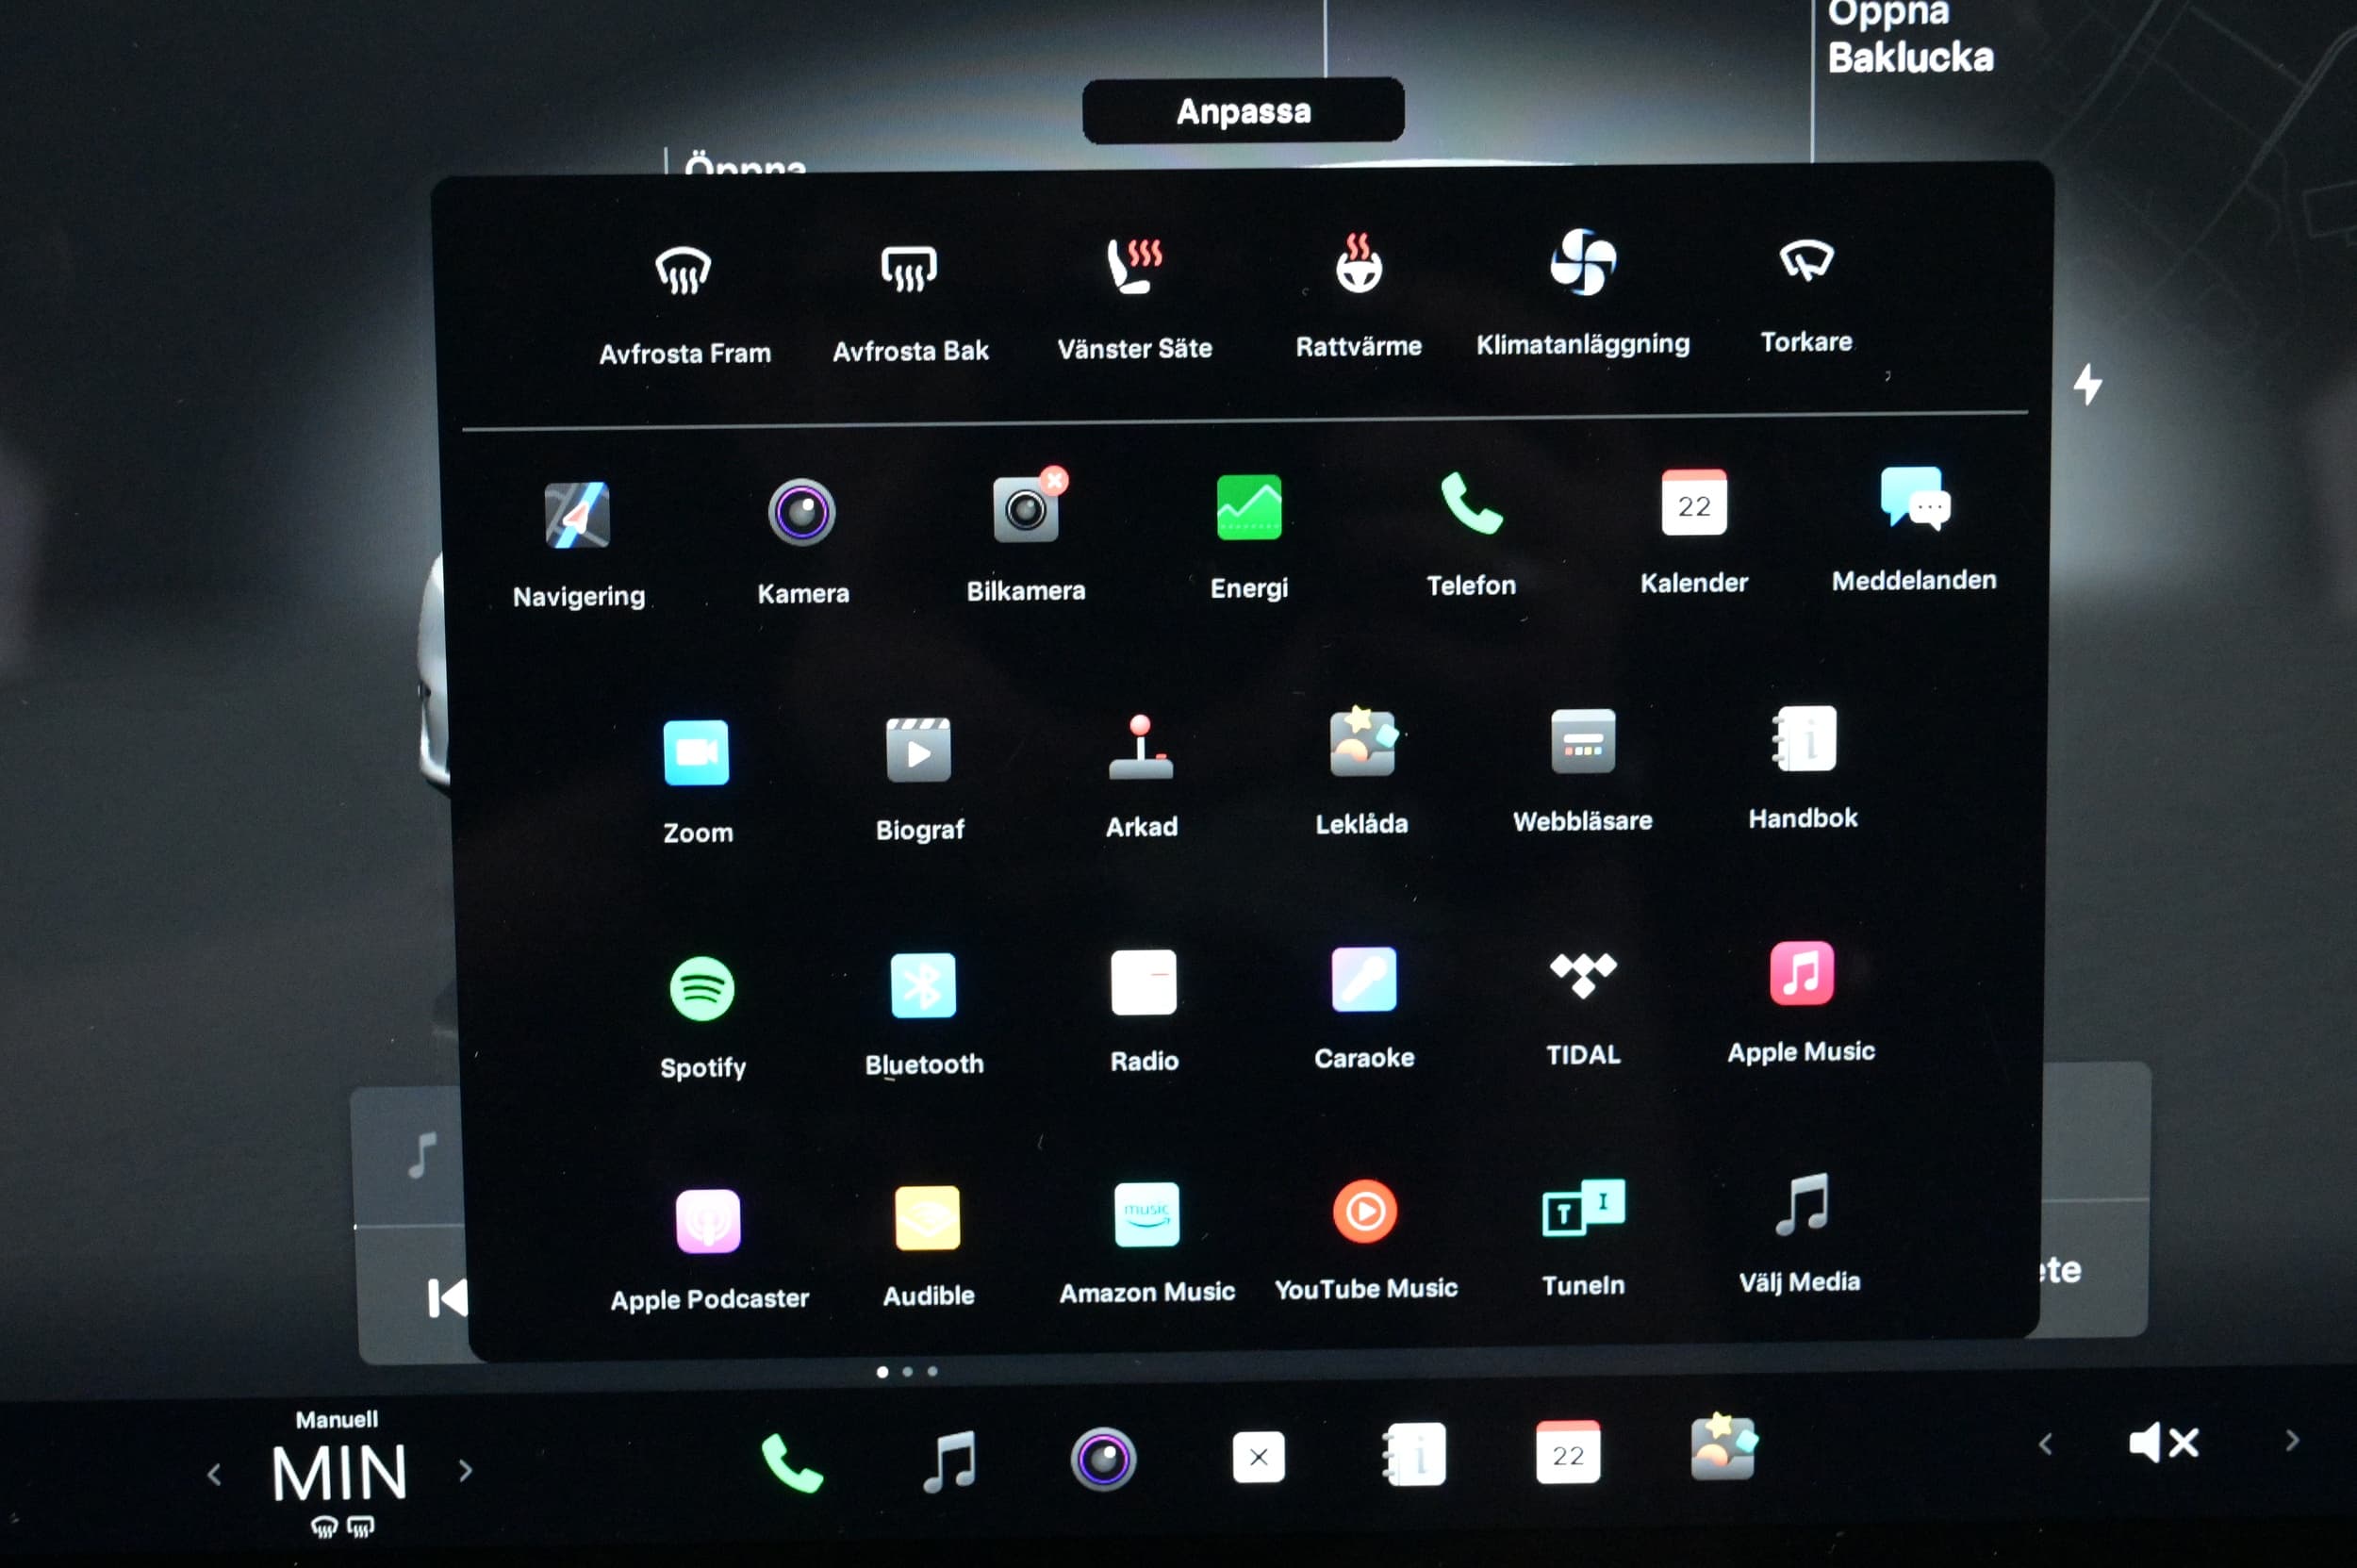
Task: Raise volume with right arrow
Action: pos(2293,1440)
